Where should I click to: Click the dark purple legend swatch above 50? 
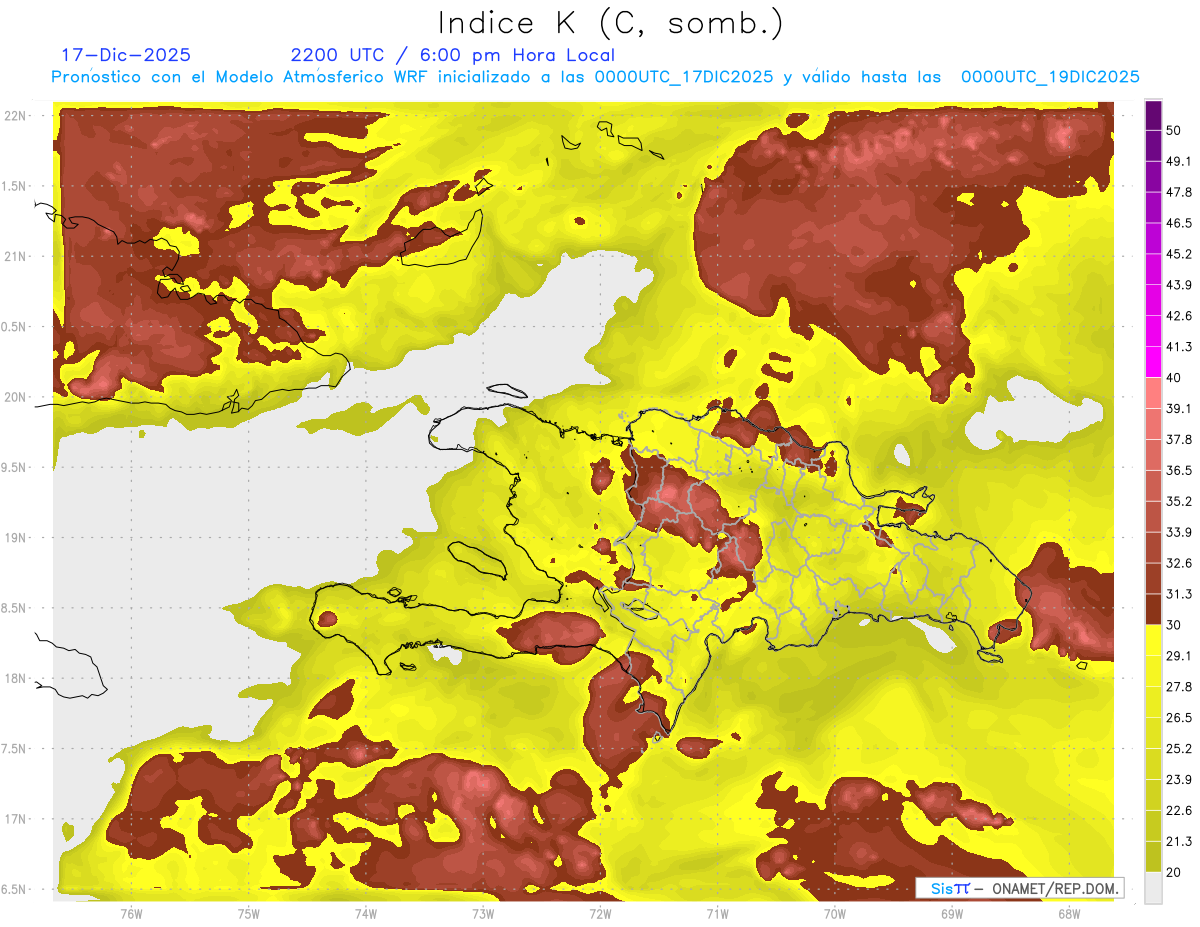1153,116
